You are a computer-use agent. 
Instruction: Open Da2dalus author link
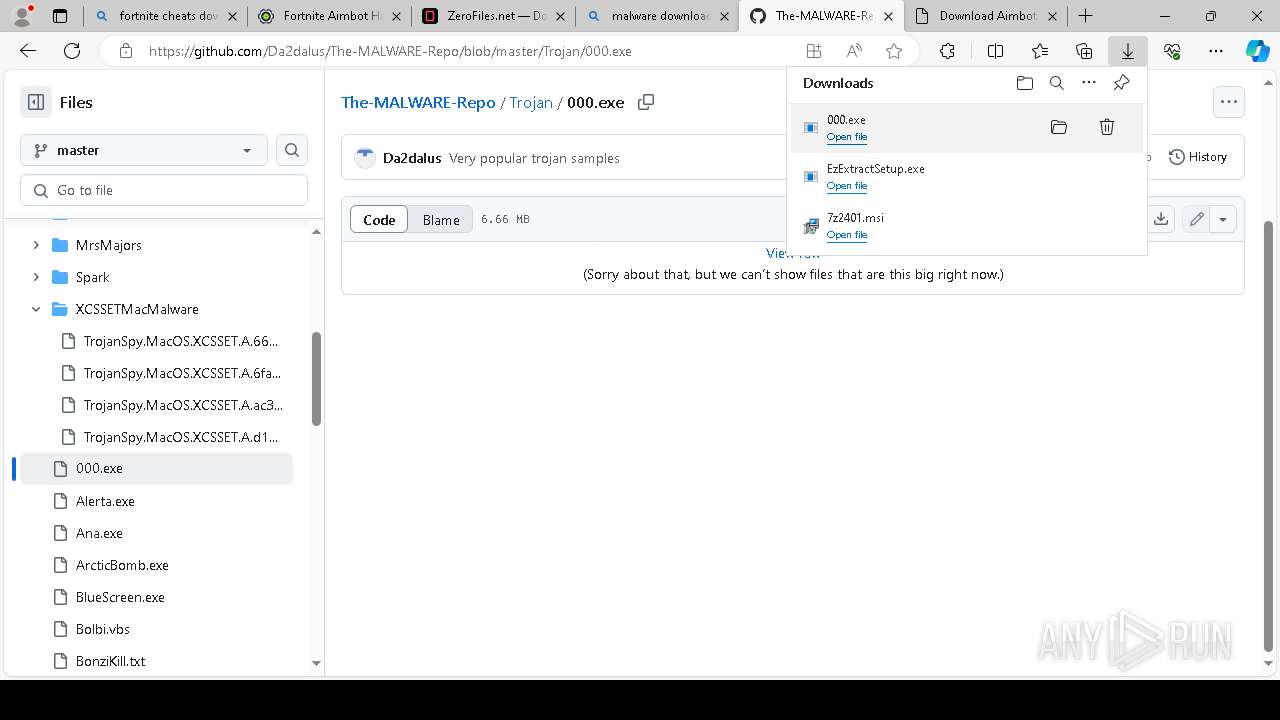(412, 158)
